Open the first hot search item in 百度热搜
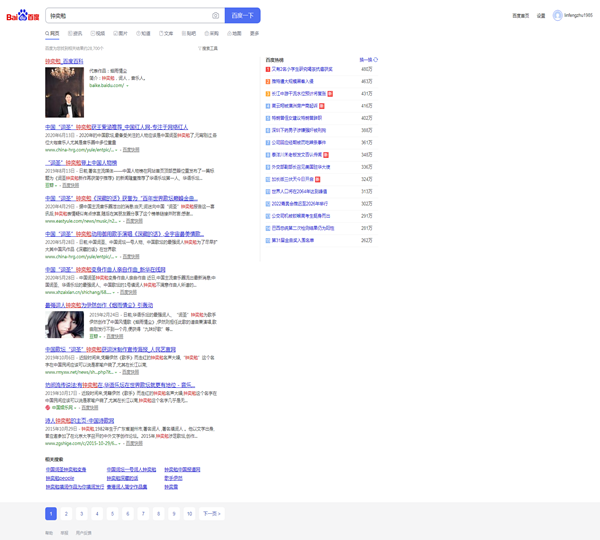Image resolution: width=600 pixels, height=540 pixels. click(x=305, y=69)
